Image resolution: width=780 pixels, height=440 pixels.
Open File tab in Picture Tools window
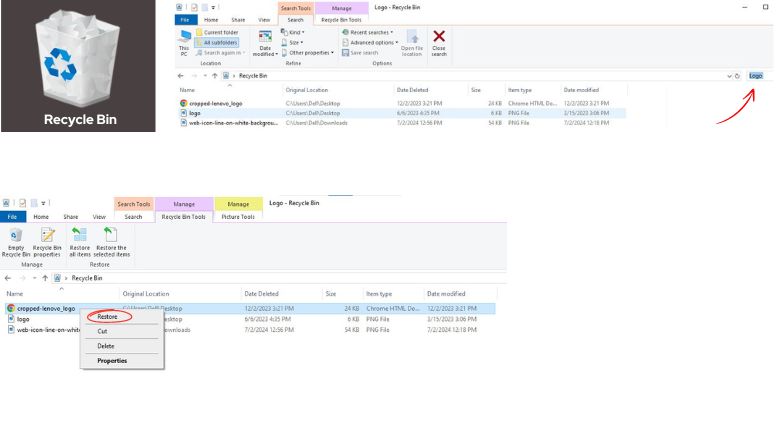pos(12,217)
